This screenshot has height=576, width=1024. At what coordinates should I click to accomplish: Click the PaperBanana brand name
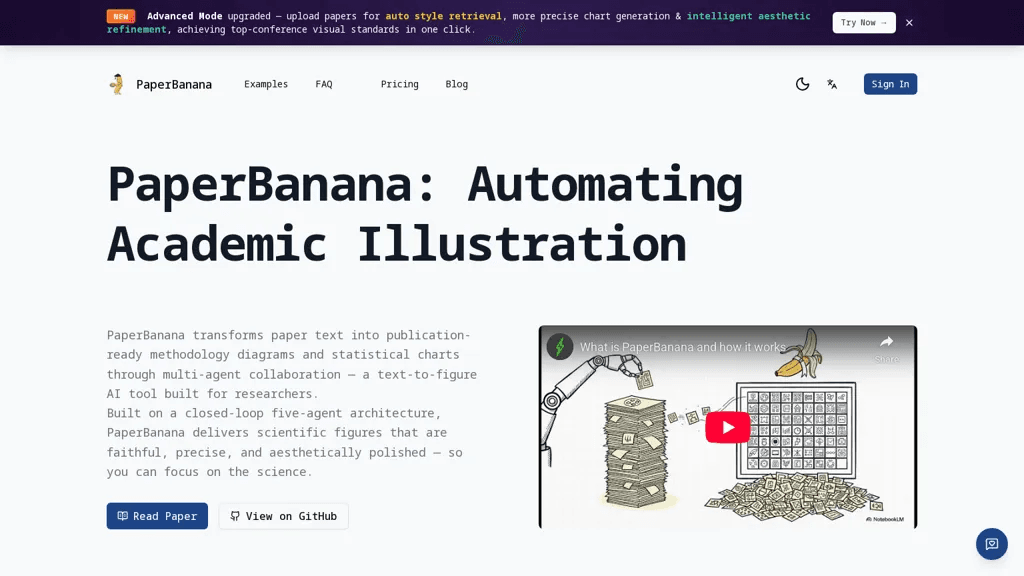[174, 84]
